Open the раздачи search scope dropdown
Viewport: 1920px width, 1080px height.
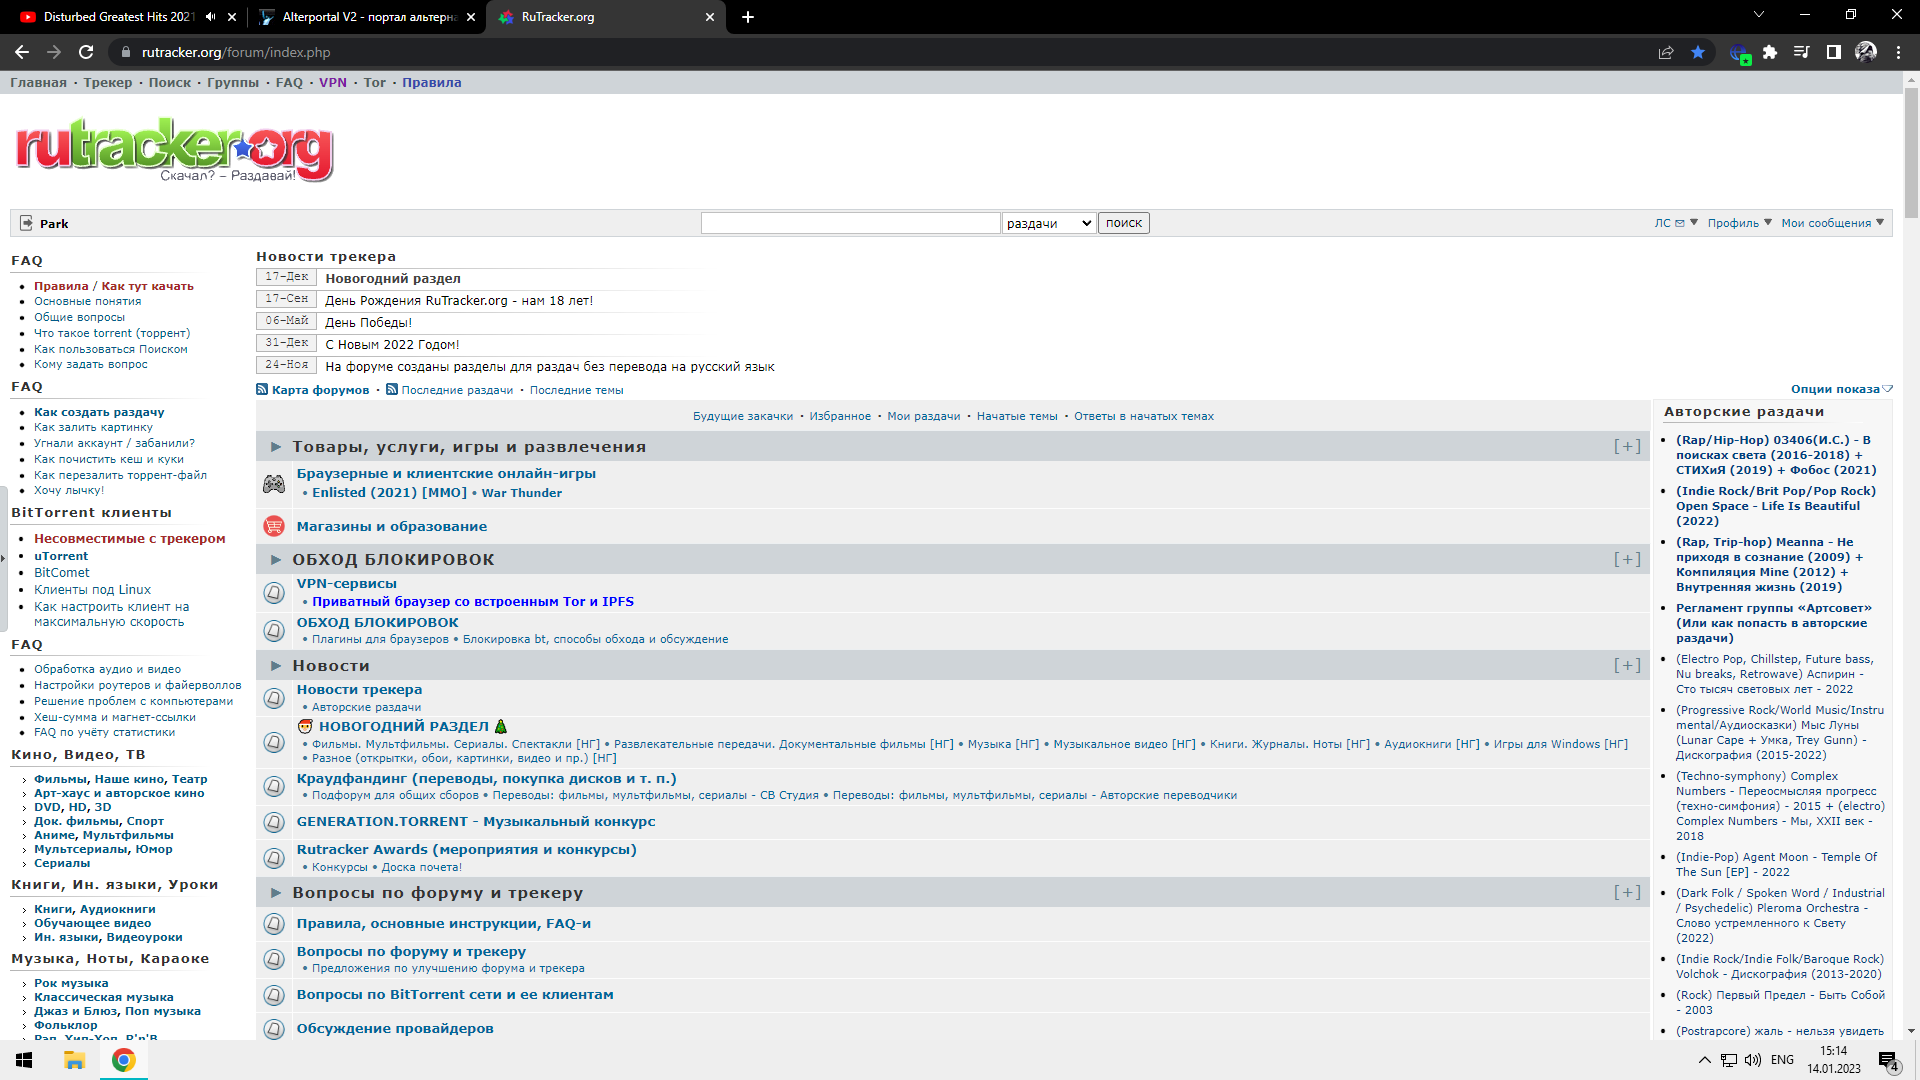(x=1048, y=223)
